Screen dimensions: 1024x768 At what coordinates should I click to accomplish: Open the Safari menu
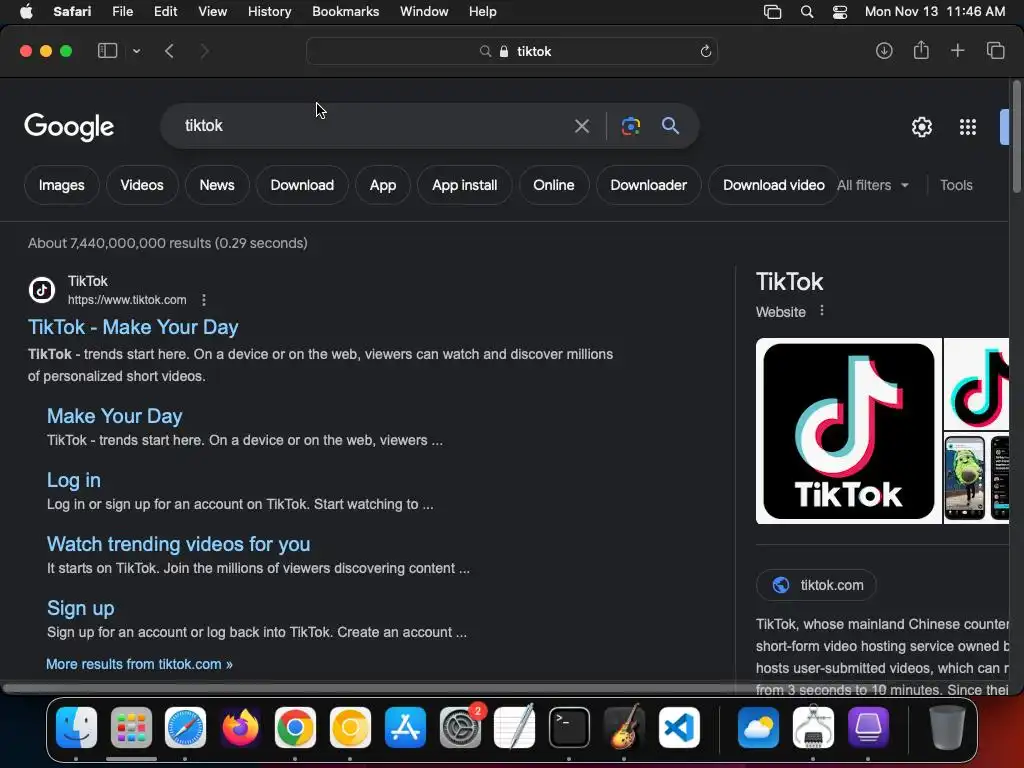(x=72, y=12)
